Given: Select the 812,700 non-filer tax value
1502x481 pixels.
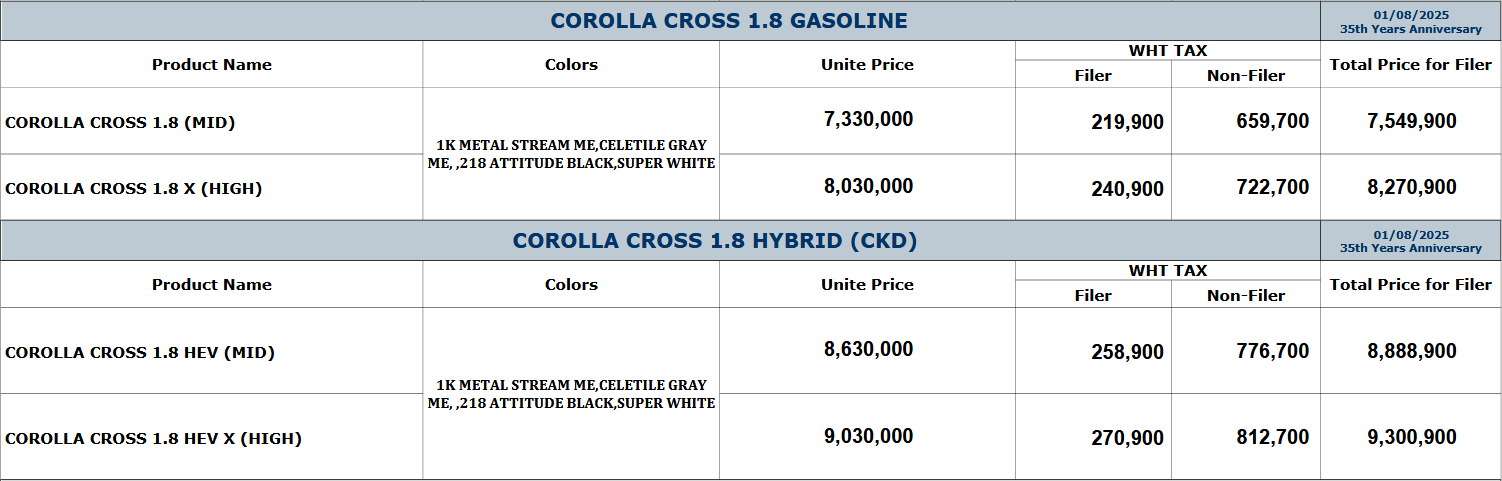Looking at the screenshot, I should pos(1272,438).
